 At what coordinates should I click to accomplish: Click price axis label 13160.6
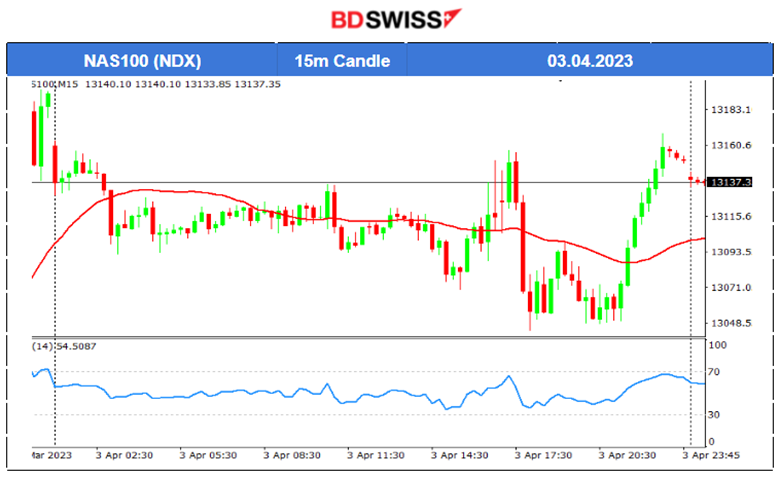[731, 146]
